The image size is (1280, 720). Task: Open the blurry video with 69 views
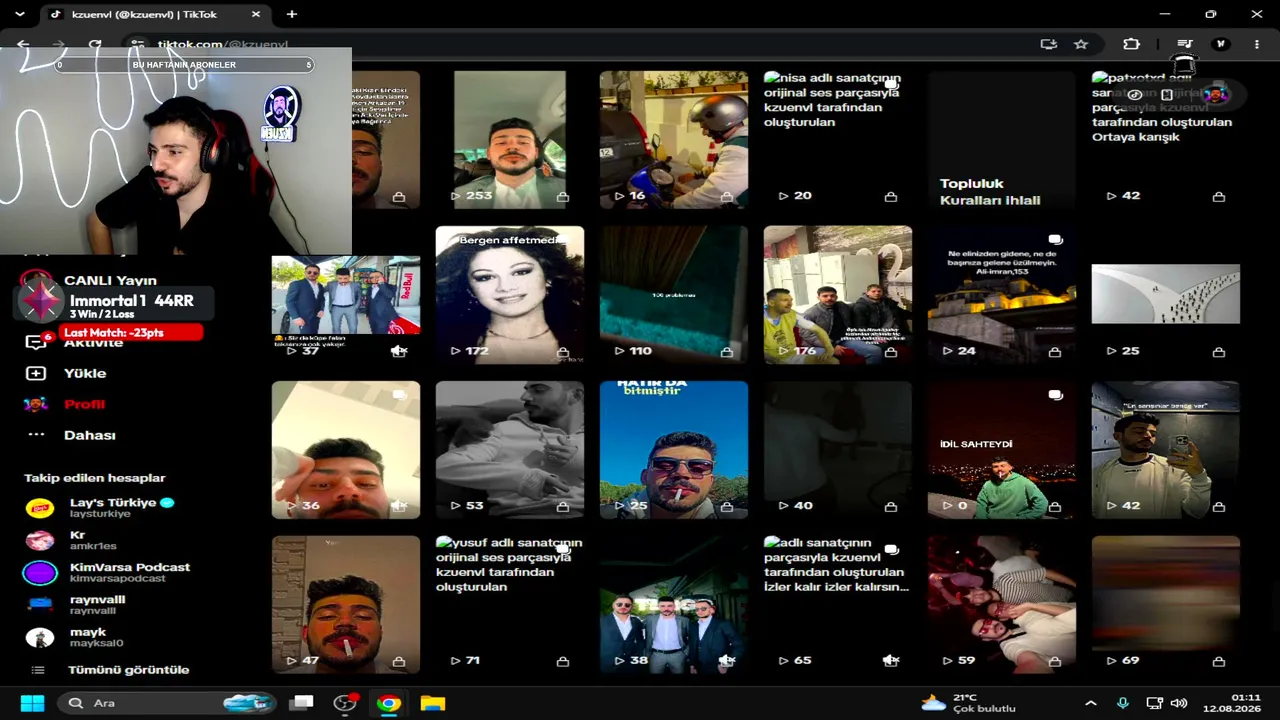pyautogui.click(x=1166, y=605)
